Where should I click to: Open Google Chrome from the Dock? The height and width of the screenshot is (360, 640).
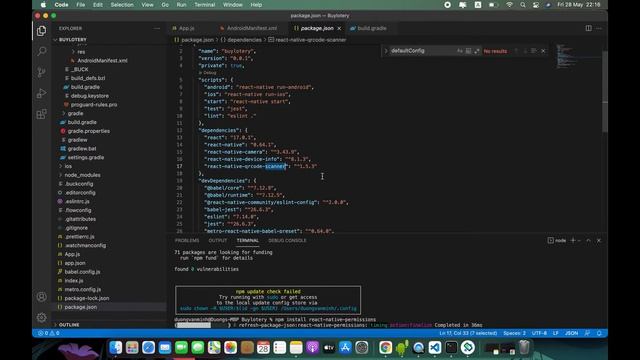[385, 348]
